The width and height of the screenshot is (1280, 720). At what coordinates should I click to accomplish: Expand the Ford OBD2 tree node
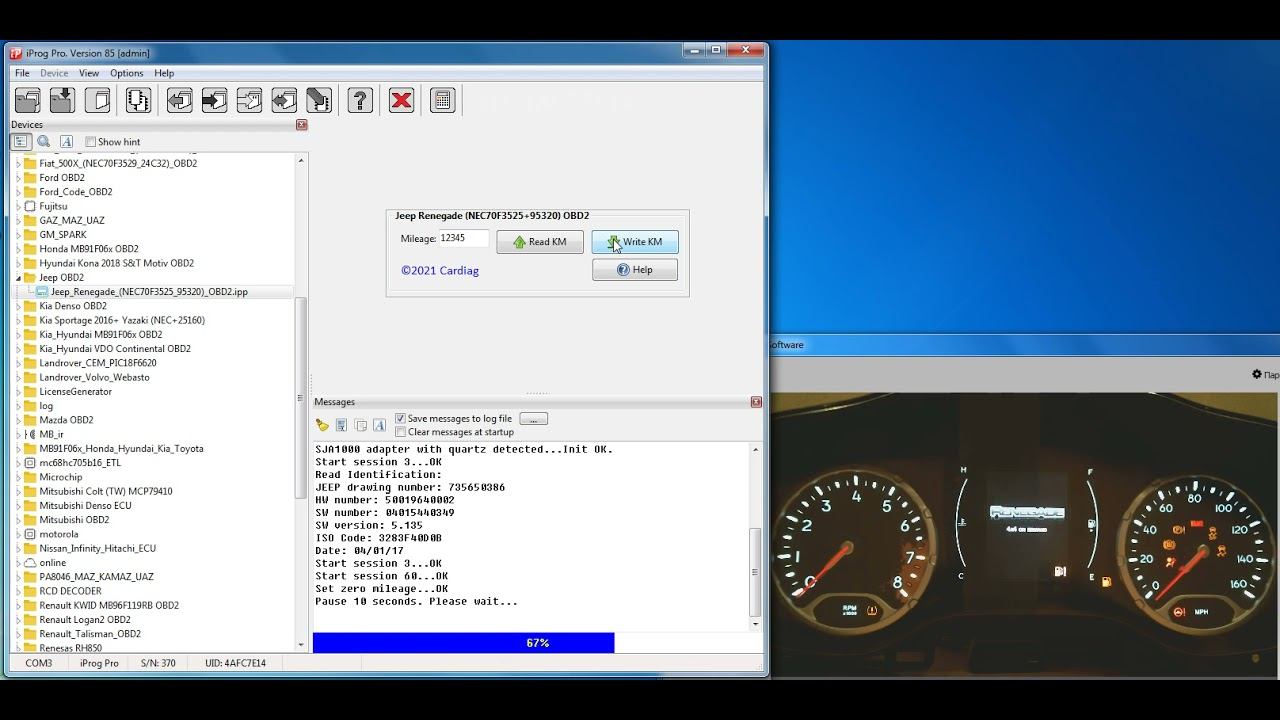click(19, 178)
